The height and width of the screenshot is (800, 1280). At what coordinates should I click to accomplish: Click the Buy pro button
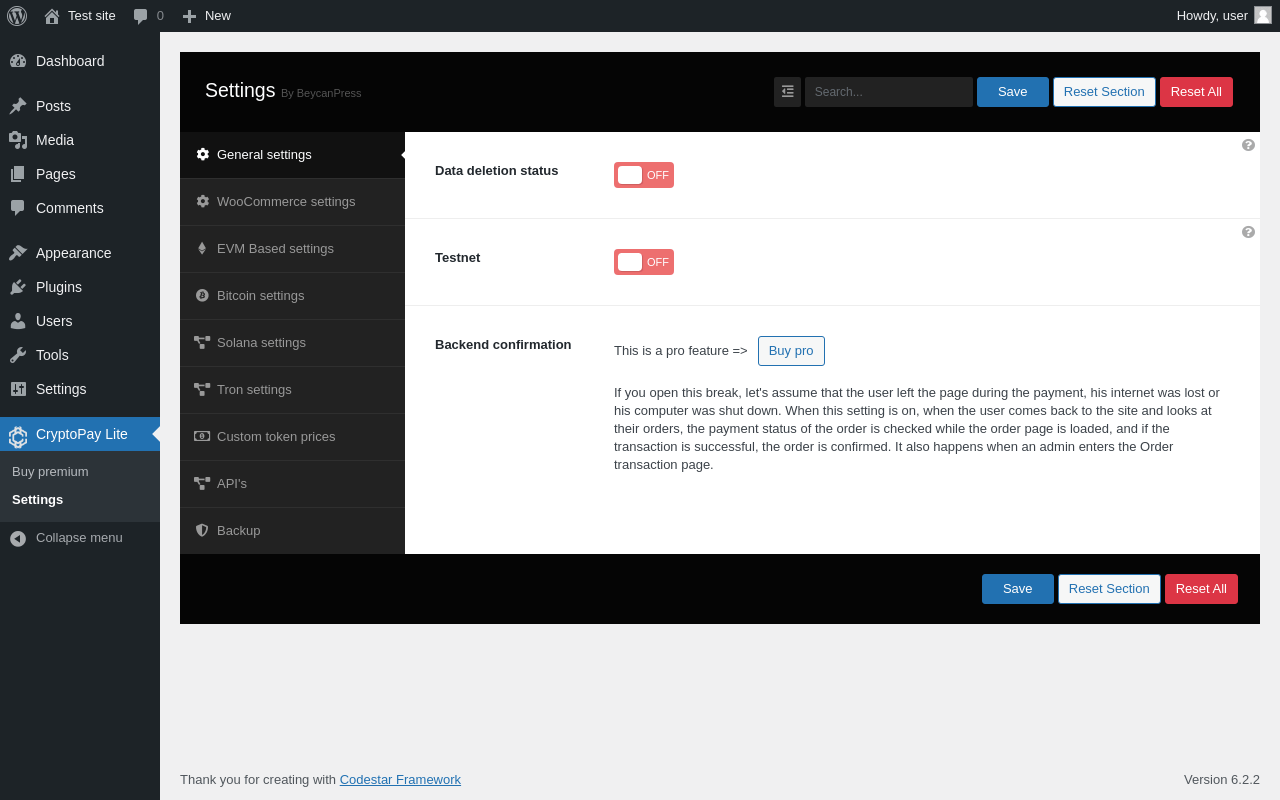pyautogui.click(x=791, y=351)
